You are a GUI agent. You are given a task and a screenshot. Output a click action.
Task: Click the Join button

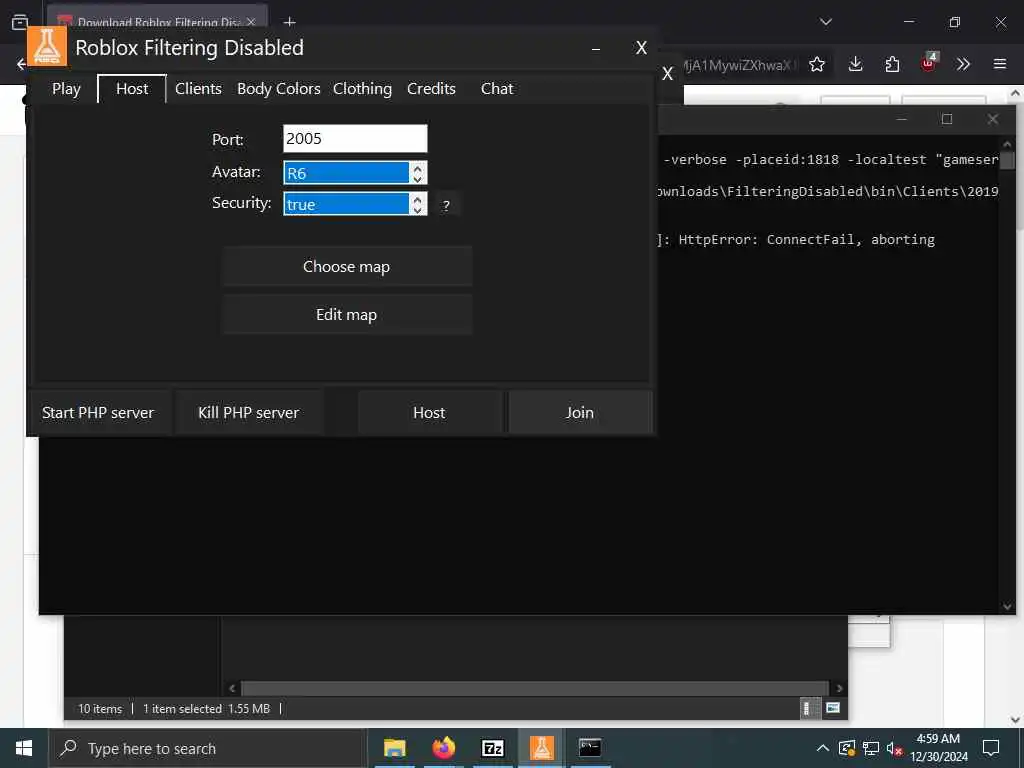coord(580,413)
